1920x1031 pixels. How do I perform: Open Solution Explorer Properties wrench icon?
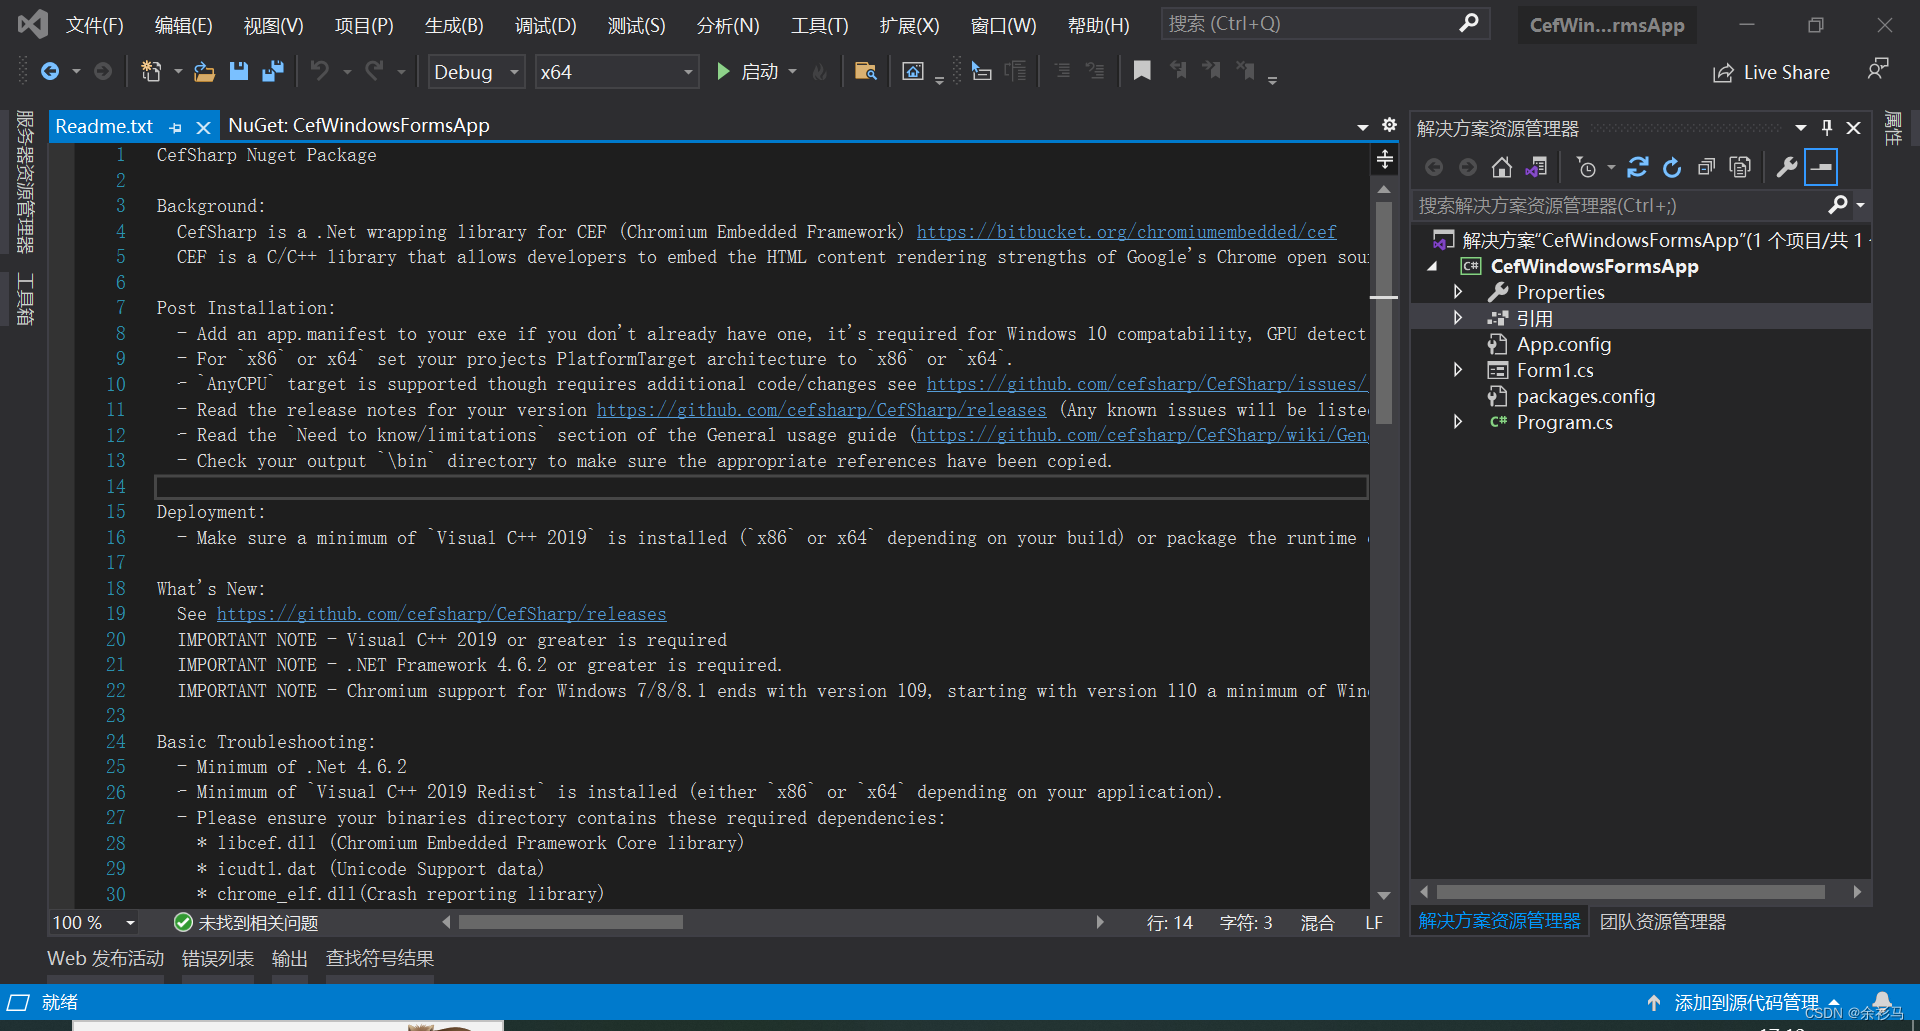tap(1787, 167)
